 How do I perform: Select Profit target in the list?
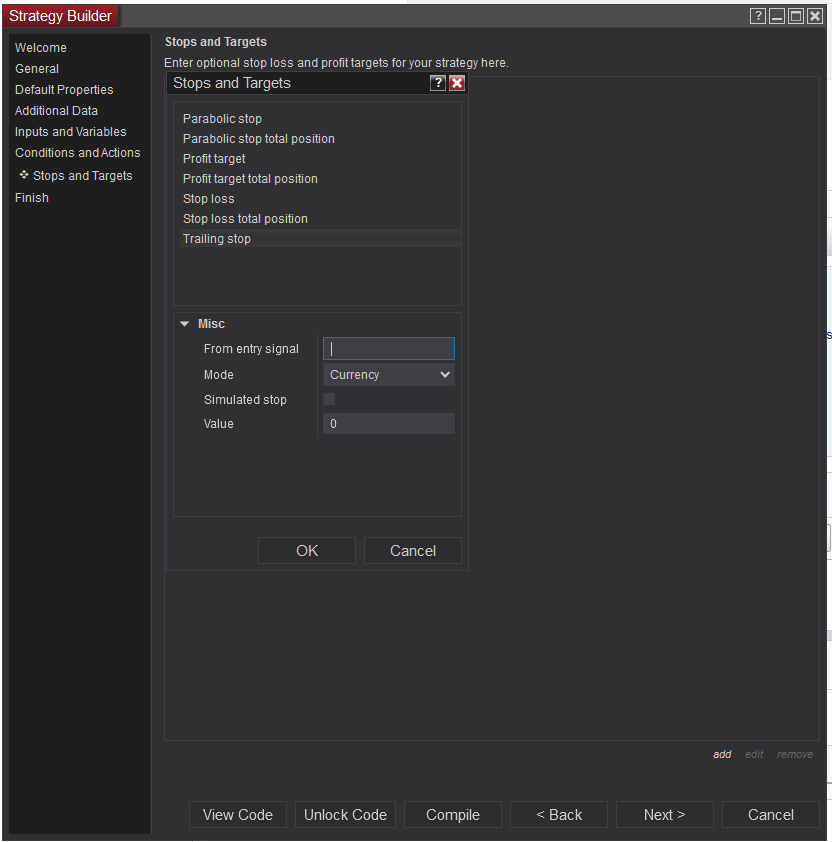click(321, 159)
